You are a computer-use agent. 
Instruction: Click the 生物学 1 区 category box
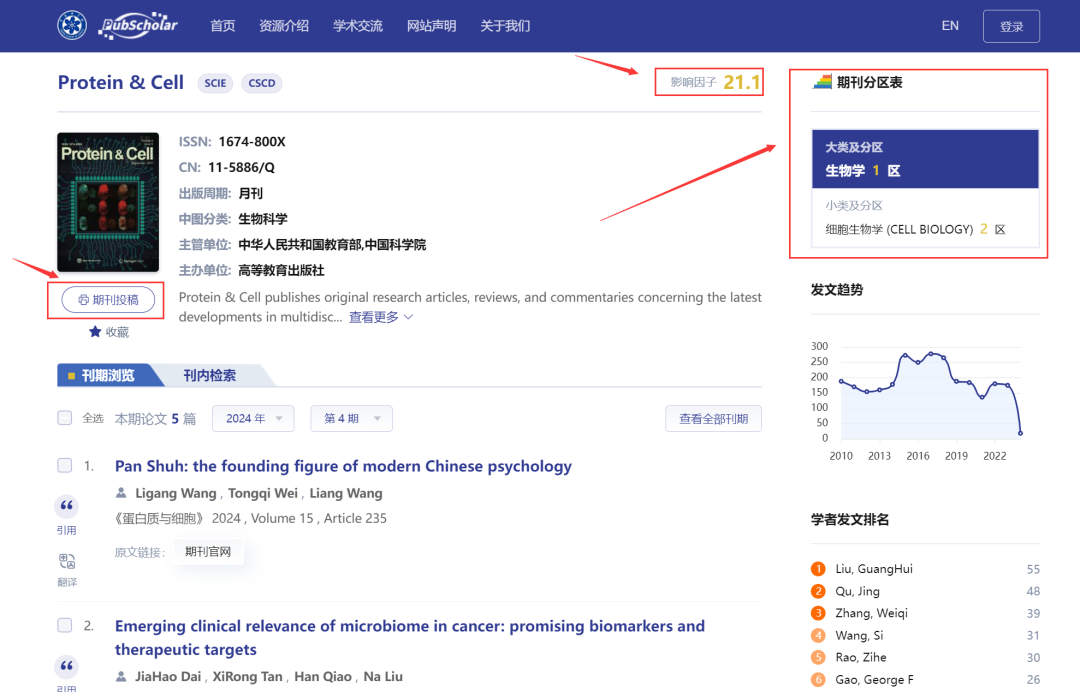pyautogui.click(x=925, y=159)
